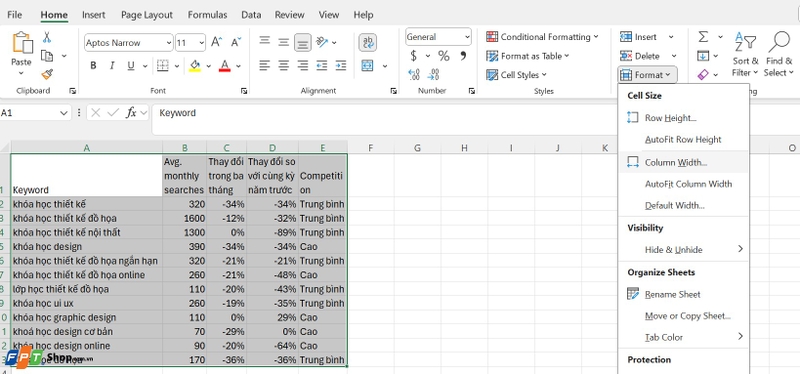Image resolution: width=800 pixels, height=374 pixels.
Task: Apply Comma Style format
Action: tap(463, 56)
